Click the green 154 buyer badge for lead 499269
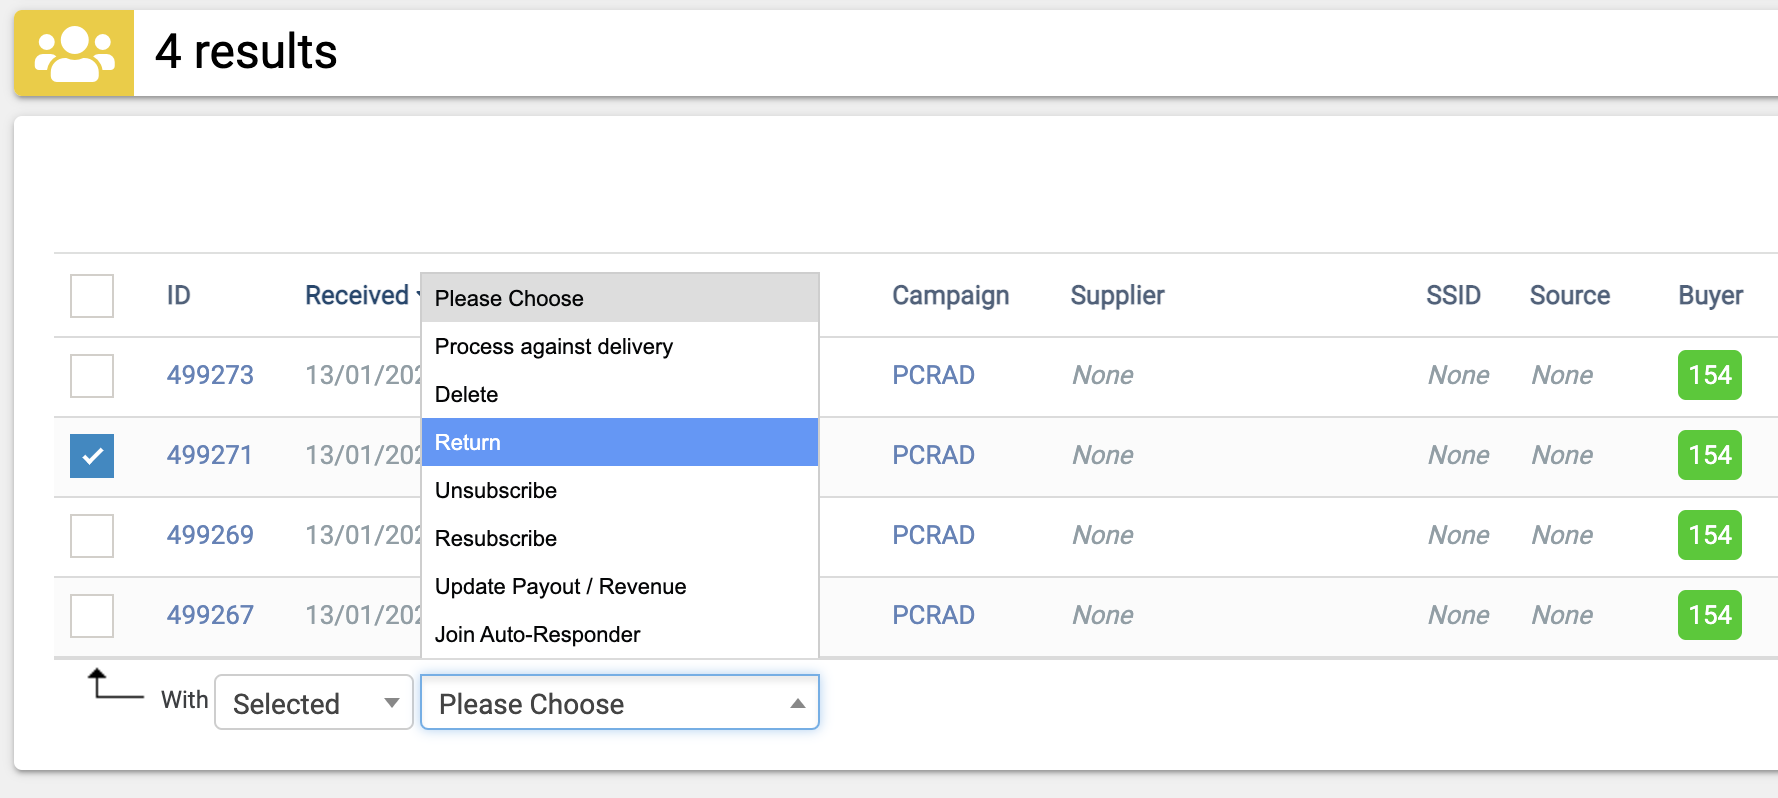 tap(1709, 535)
